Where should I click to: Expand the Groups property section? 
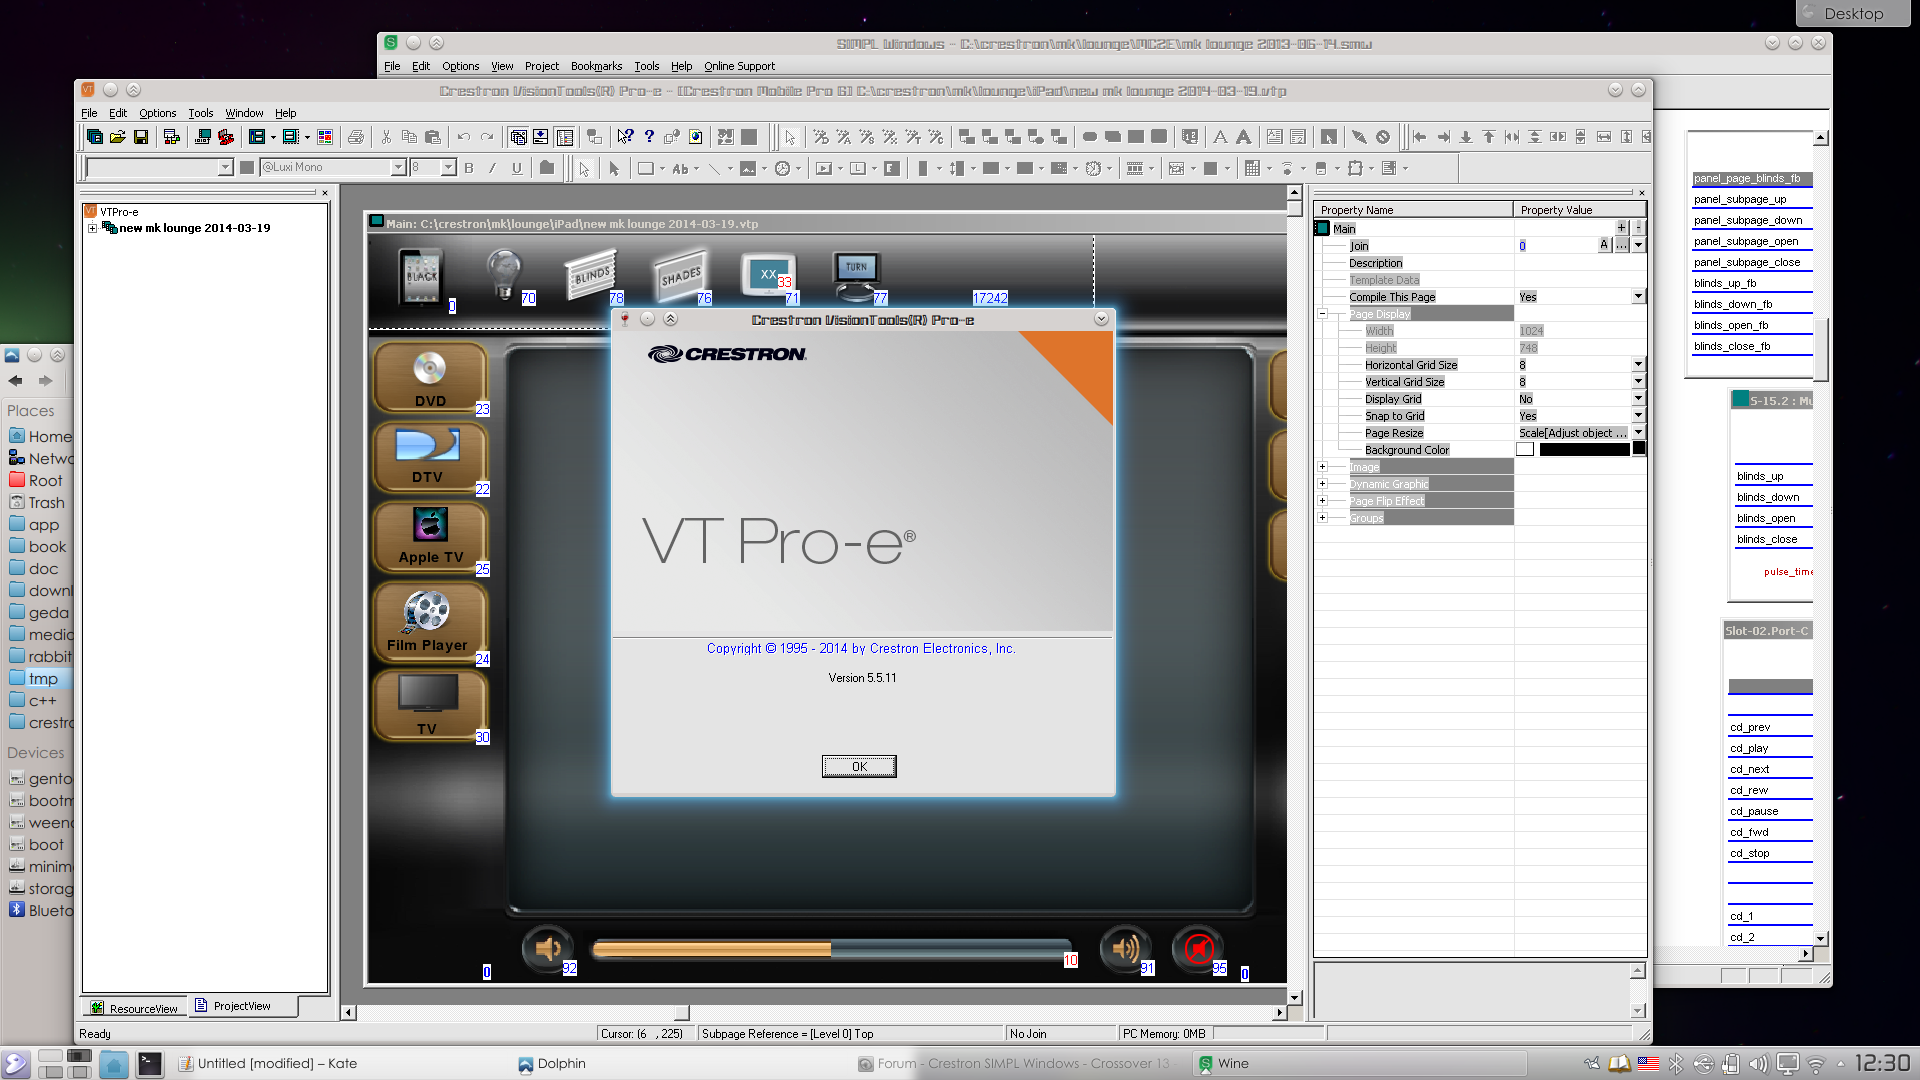[1323, 517]
